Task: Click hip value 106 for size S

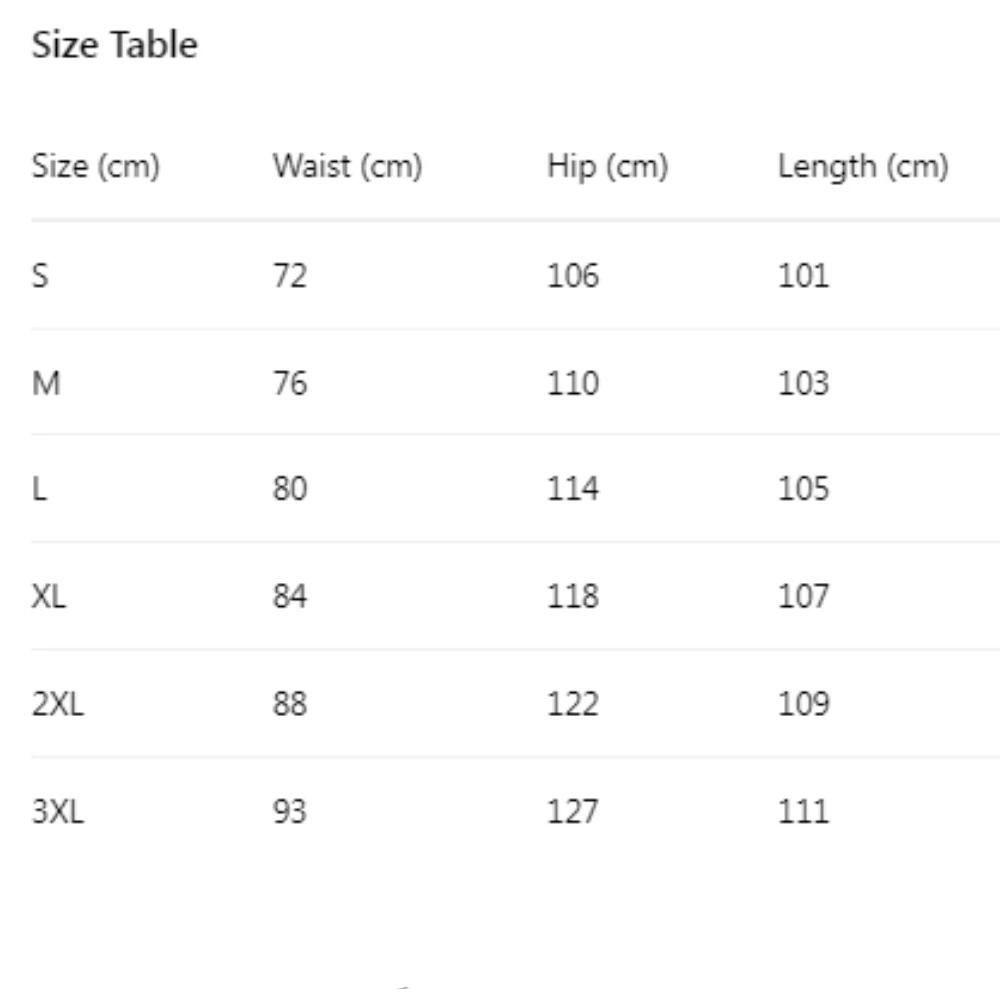Action: click(x=573, y=275)
